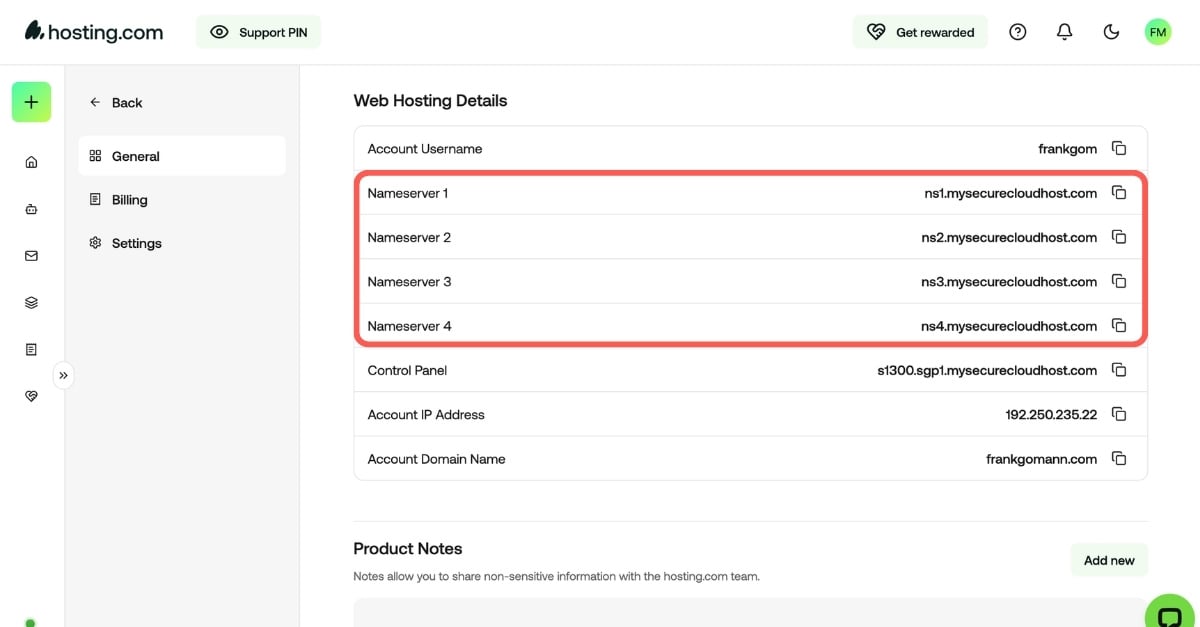Copy the Account Username frankgom
The image size is (1200, 627).
coord(1119,149)
